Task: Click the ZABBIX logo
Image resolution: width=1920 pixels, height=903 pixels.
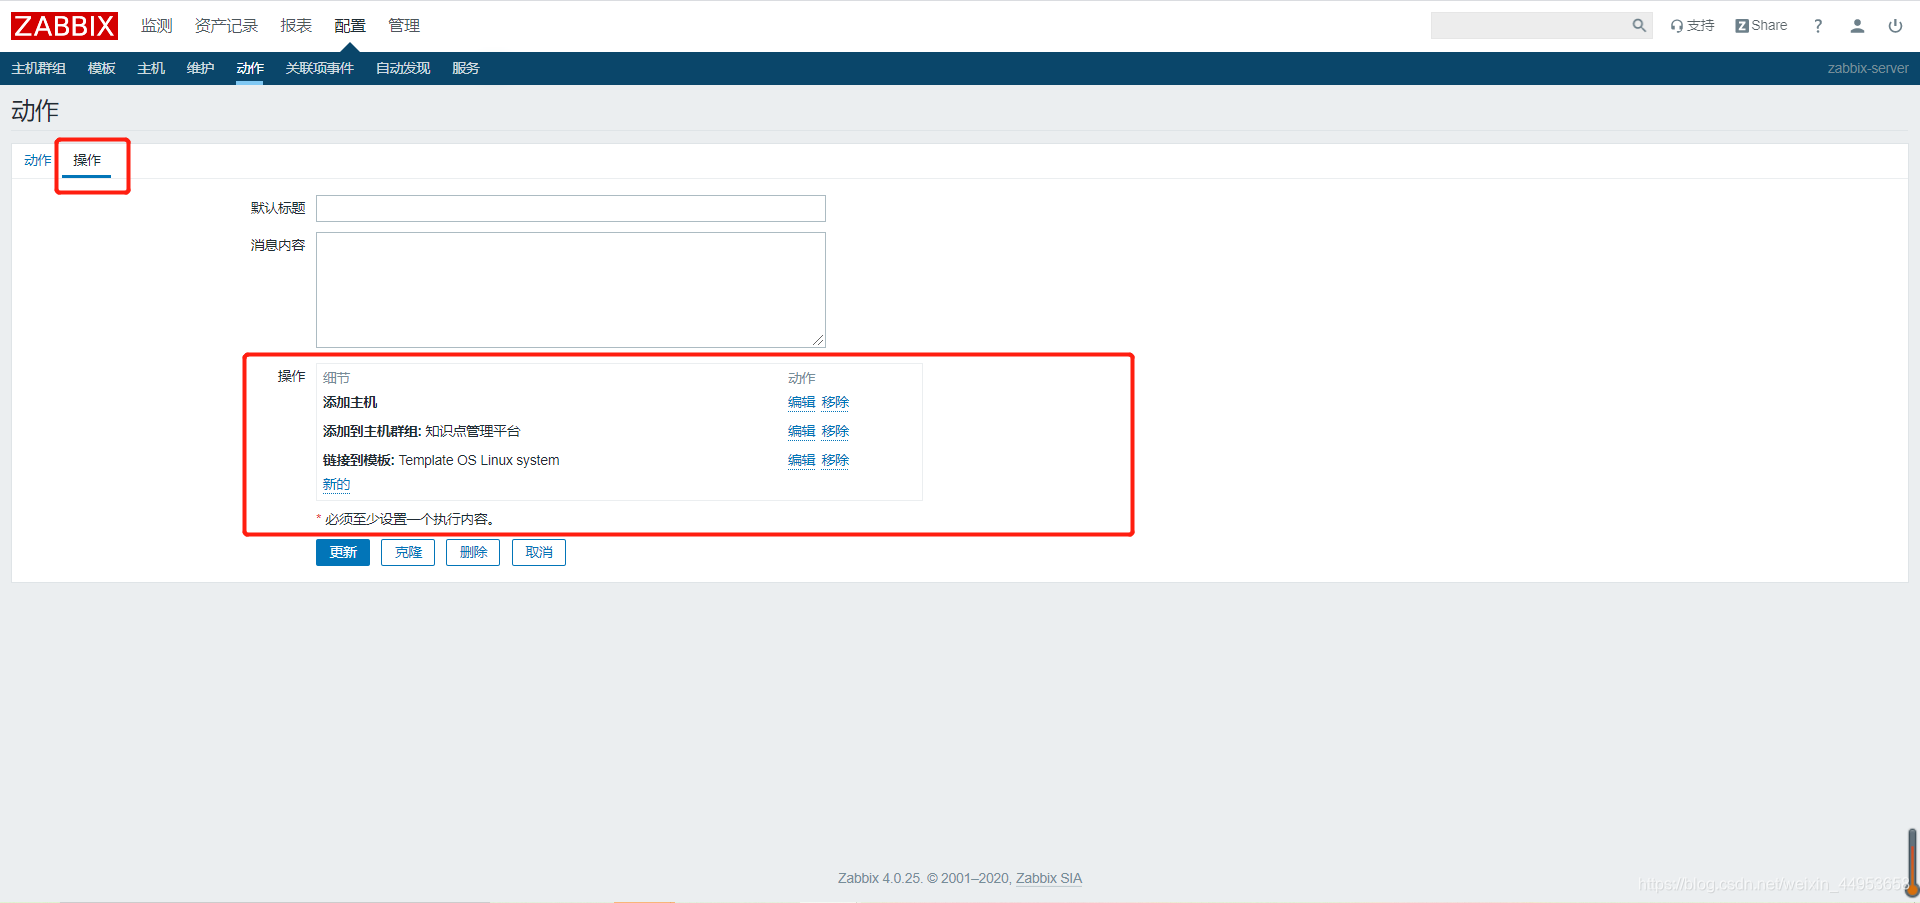Action: [64, 26]
